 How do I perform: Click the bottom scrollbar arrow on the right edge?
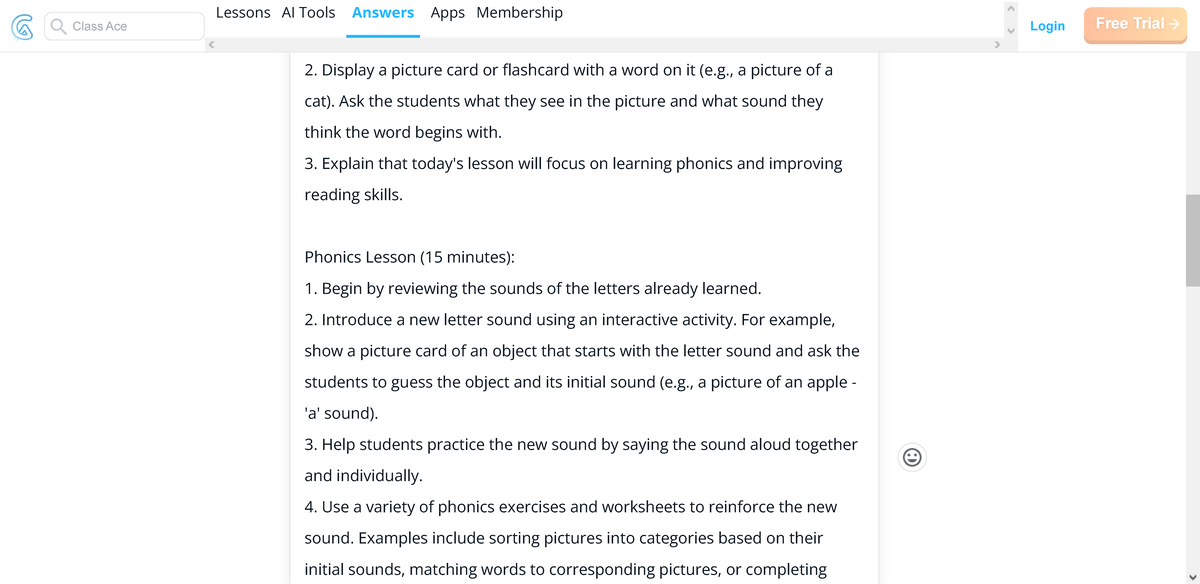pos(1192,576)
